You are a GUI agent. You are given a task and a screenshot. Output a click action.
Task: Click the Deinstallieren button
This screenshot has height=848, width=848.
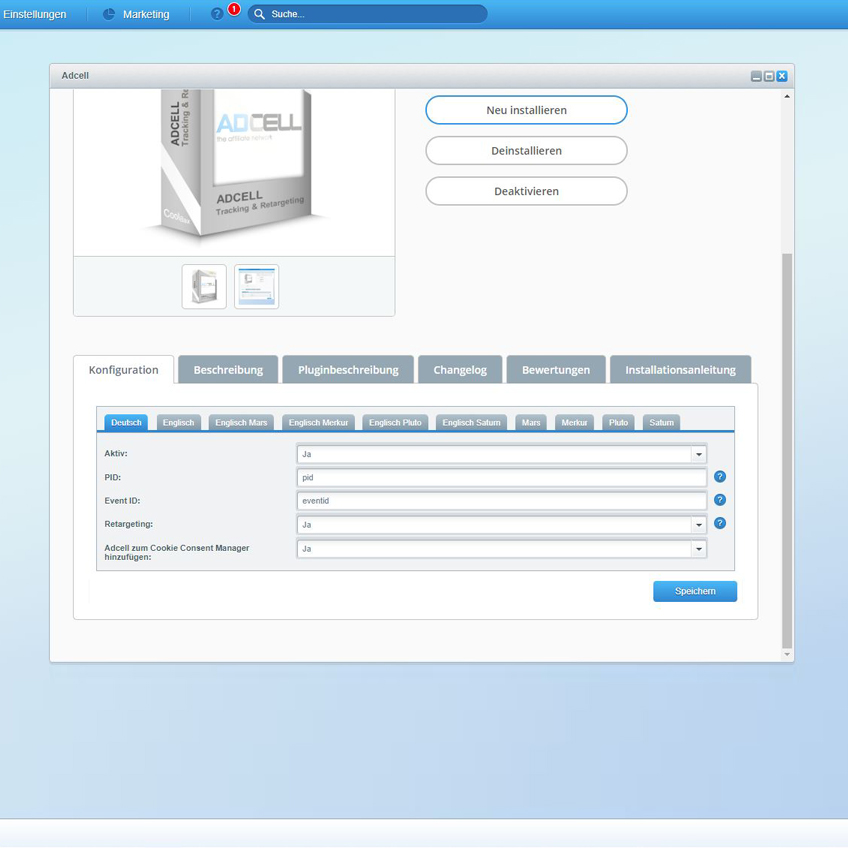(526, 151)
